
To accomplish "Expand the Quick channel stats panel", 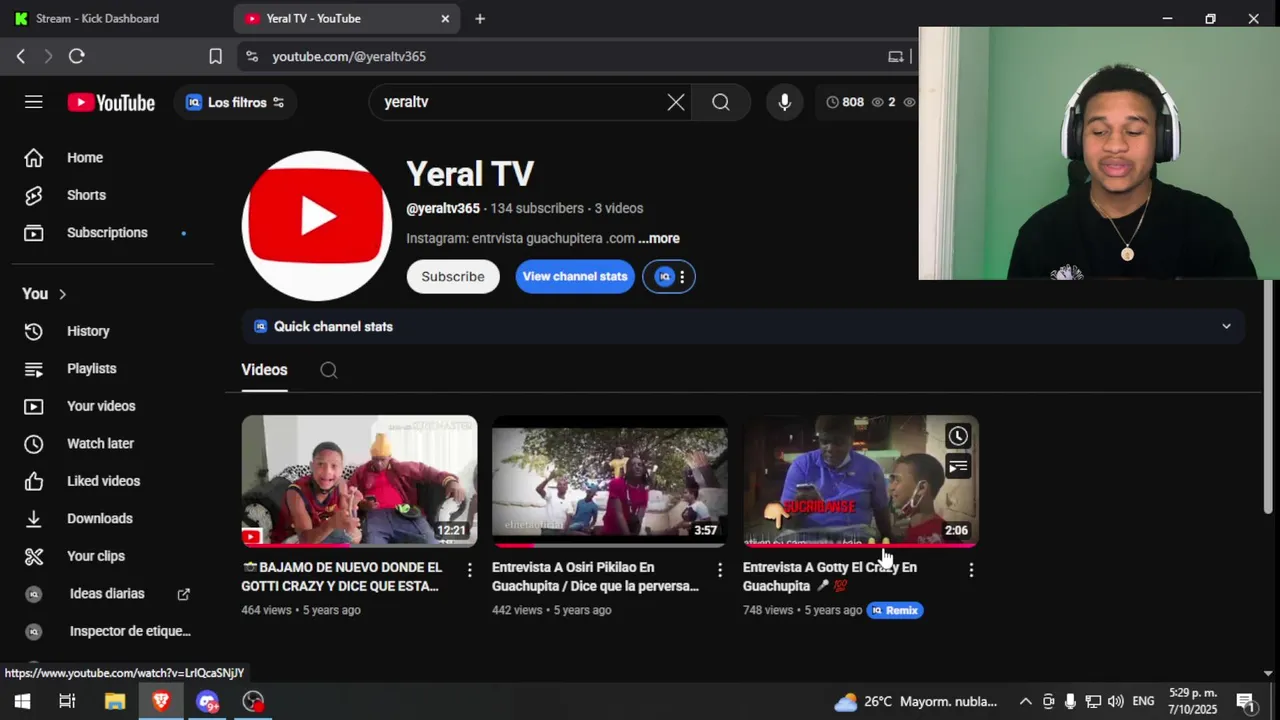I will (x=1226, y=326).
